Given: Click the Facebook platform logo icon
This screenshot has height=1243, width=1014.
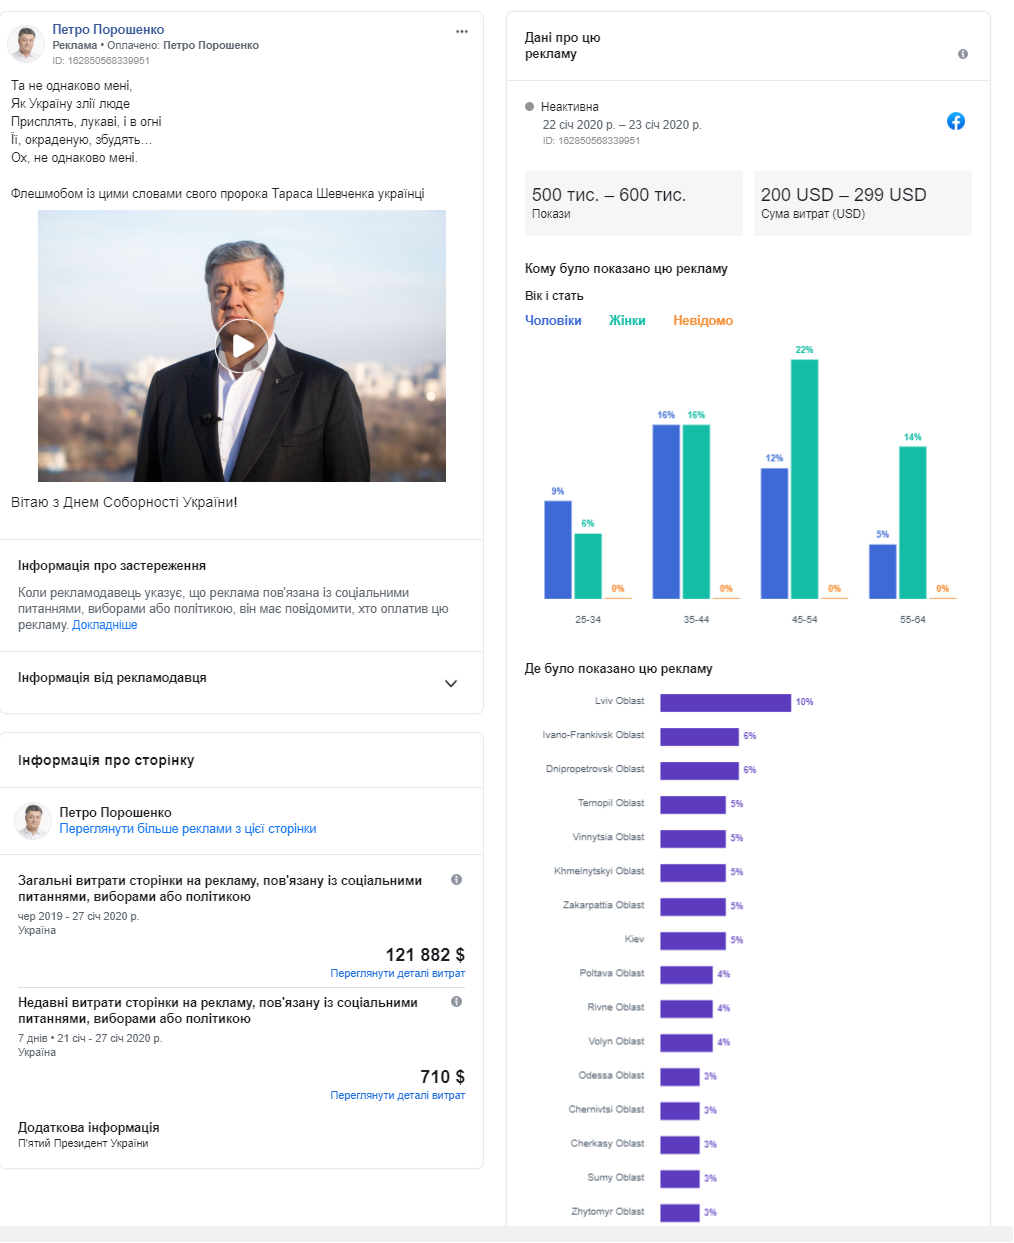Looking at the screenshot, I should click(x=956, y=121).
